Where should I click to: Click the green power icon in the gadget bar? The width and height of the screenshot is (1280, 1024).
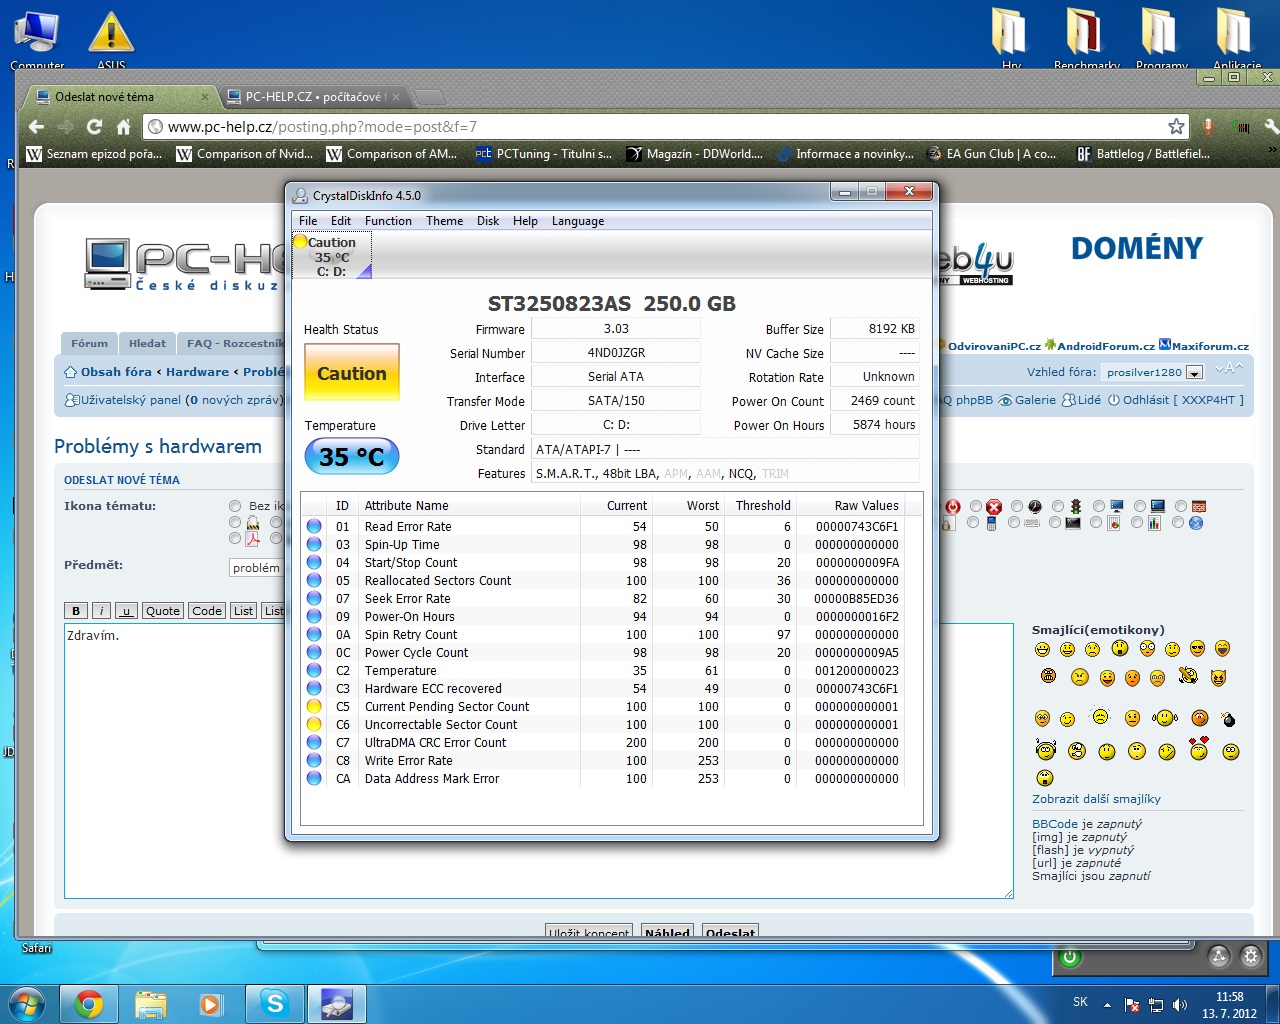pyautogui.click(x=1070, y=957)
